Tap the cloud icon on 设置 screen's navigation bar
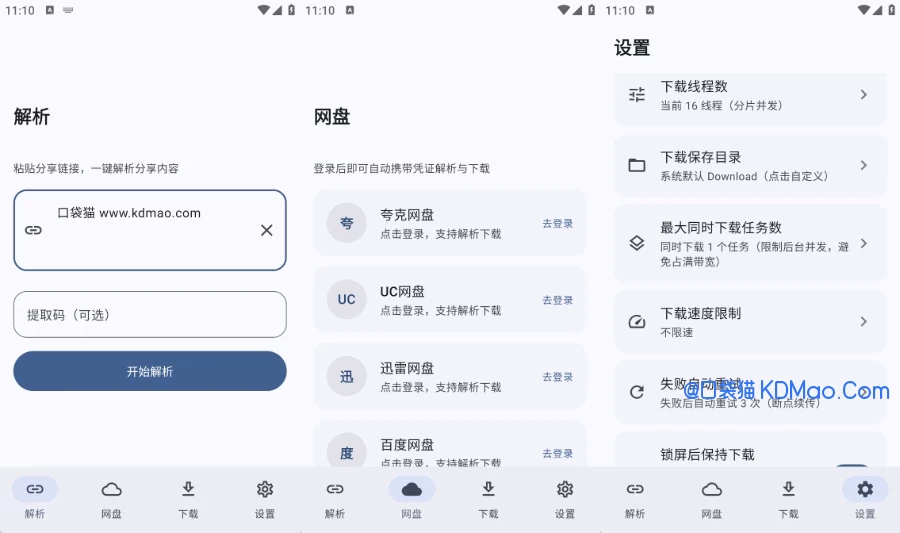Screen dimensions: 900x533 (712, 489)
